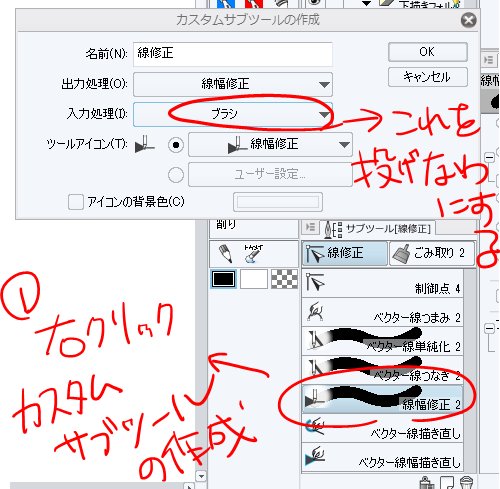Click the サブツール[線修正] palette title
Screen dimensions: 500x489
pyautogui.click(x=389, y=229)
